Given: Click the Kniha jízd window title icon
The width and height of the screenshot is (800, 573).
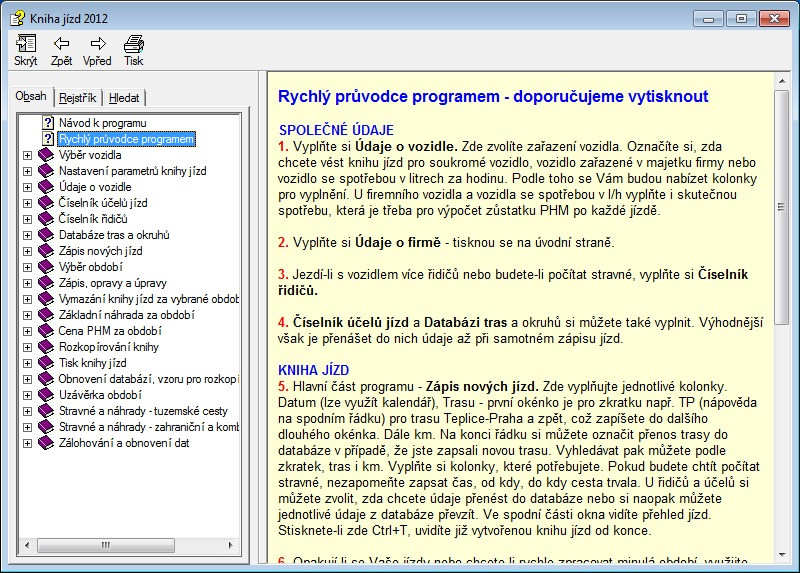Looking at the screenshot, I should pos(18,18).
